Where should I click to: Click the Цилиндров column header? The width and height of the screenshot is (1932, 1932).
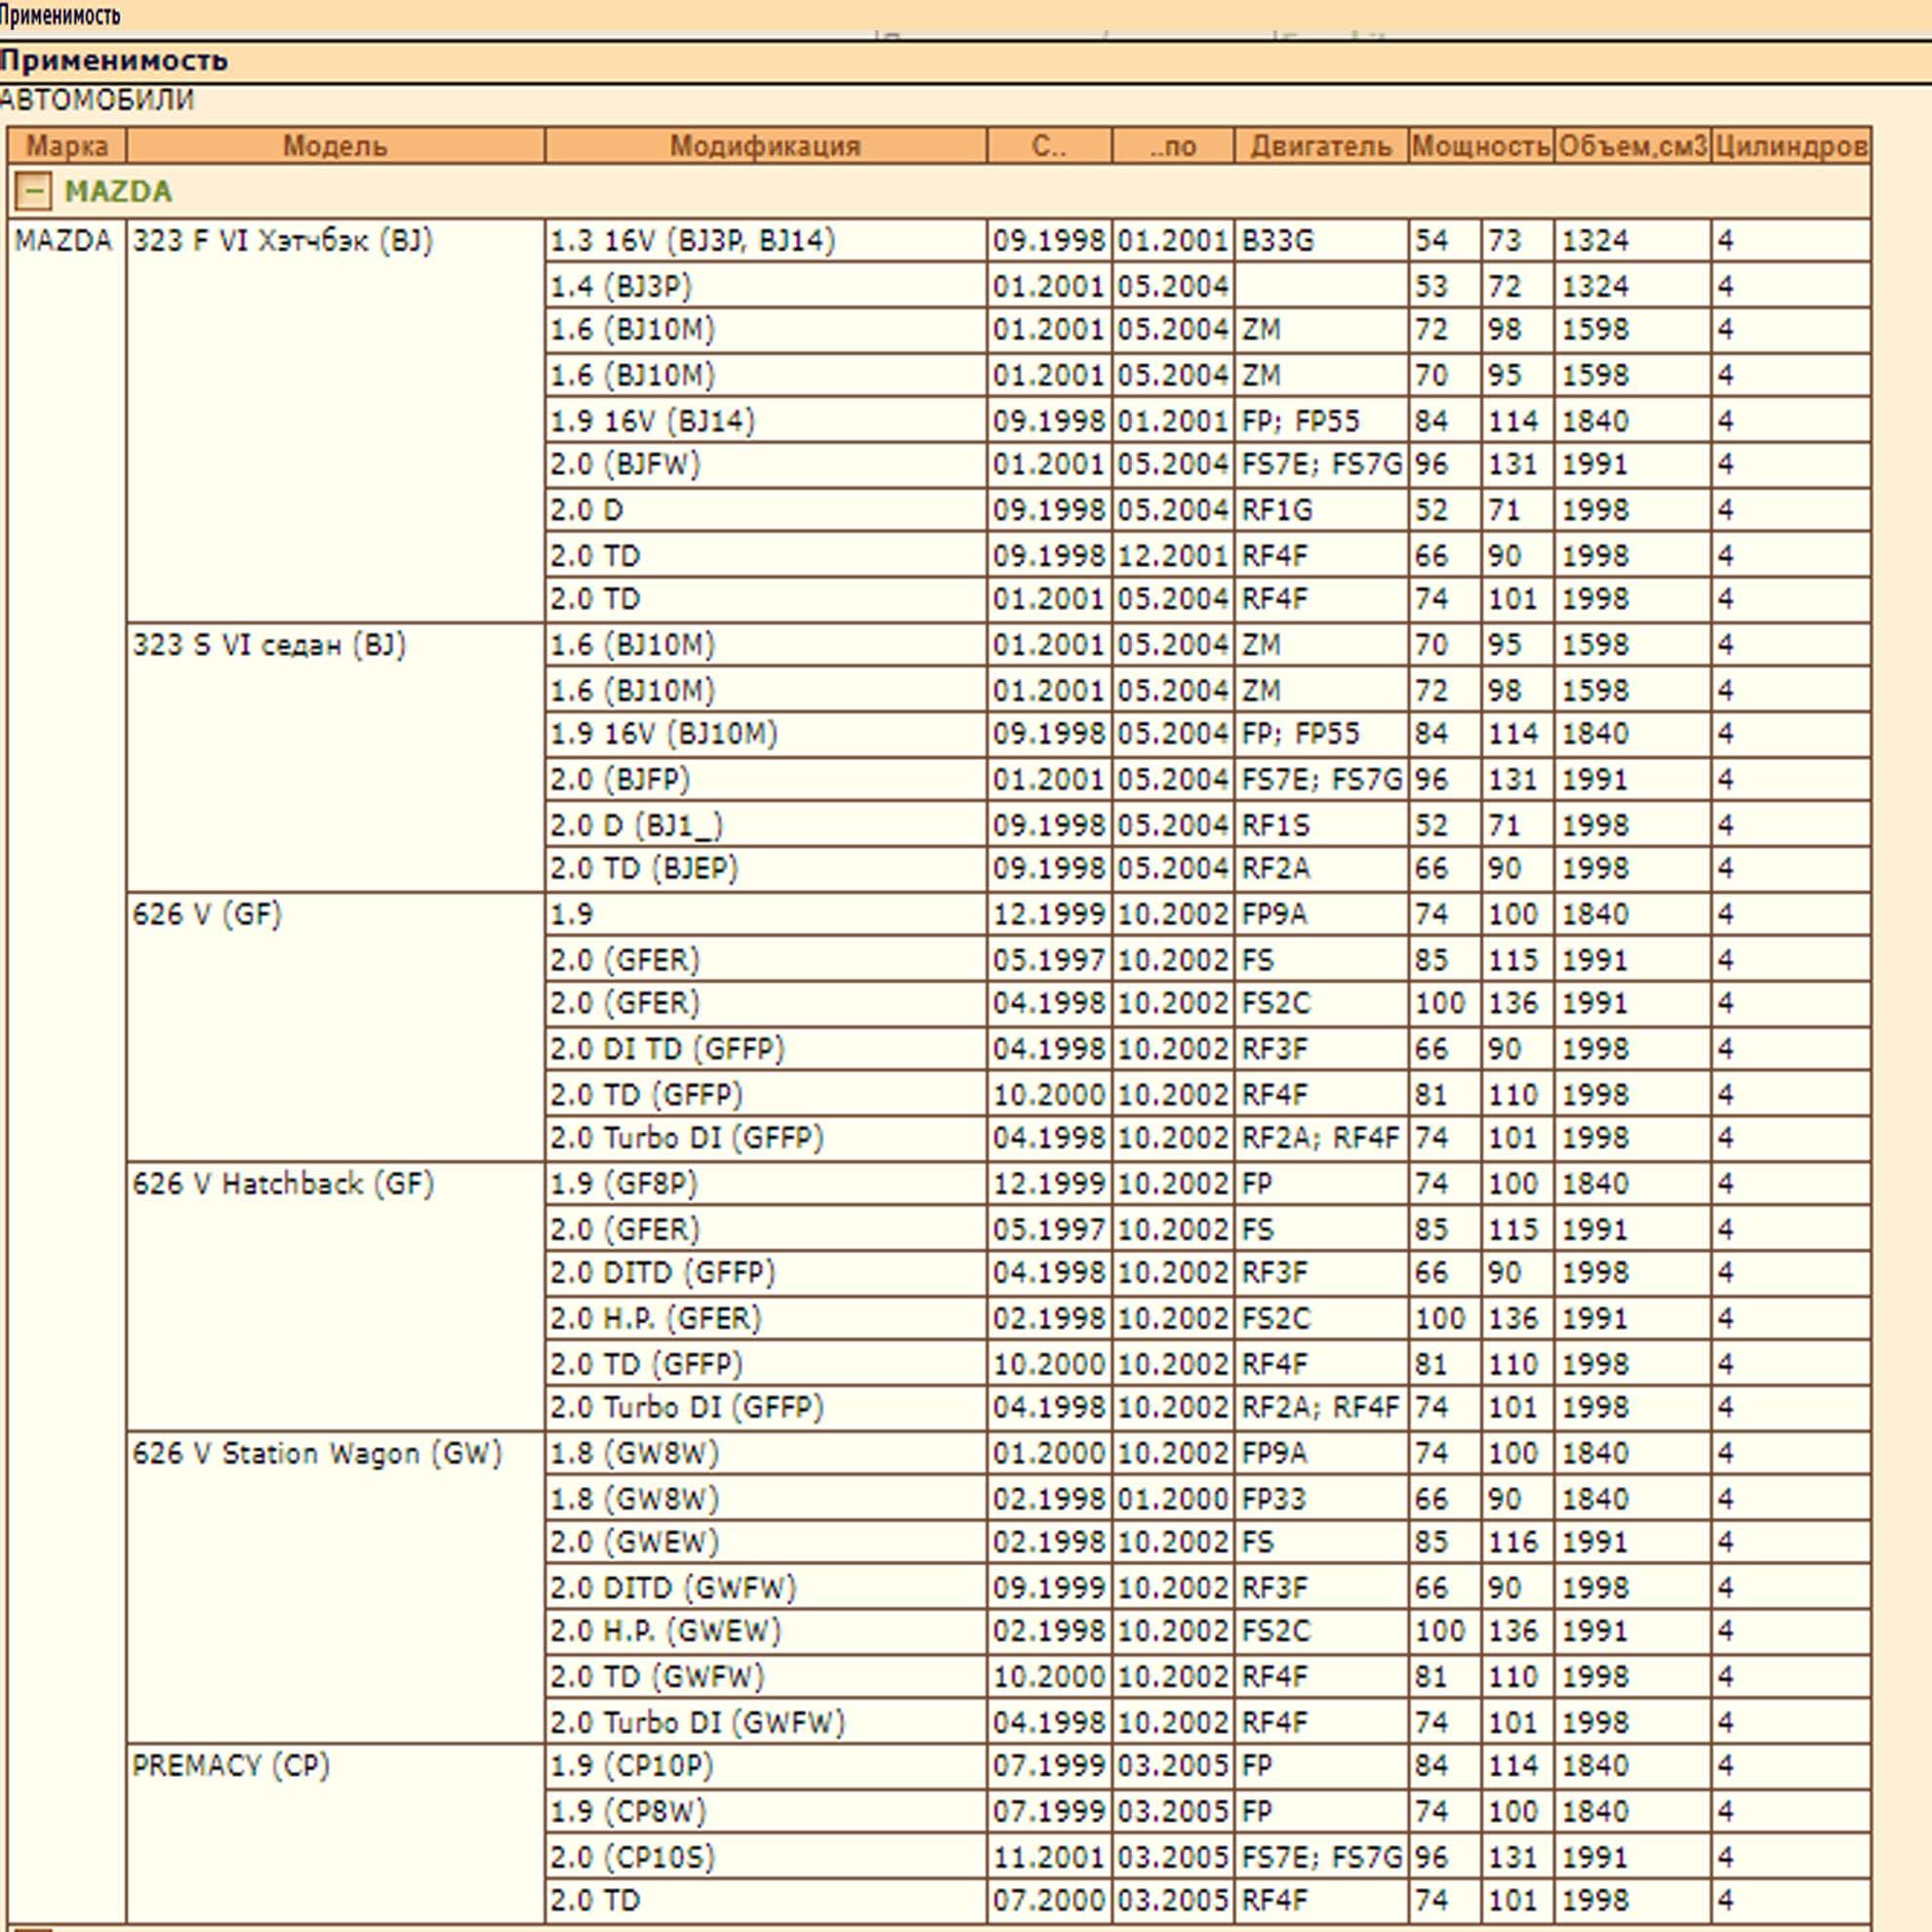[x=1791, y=146]
